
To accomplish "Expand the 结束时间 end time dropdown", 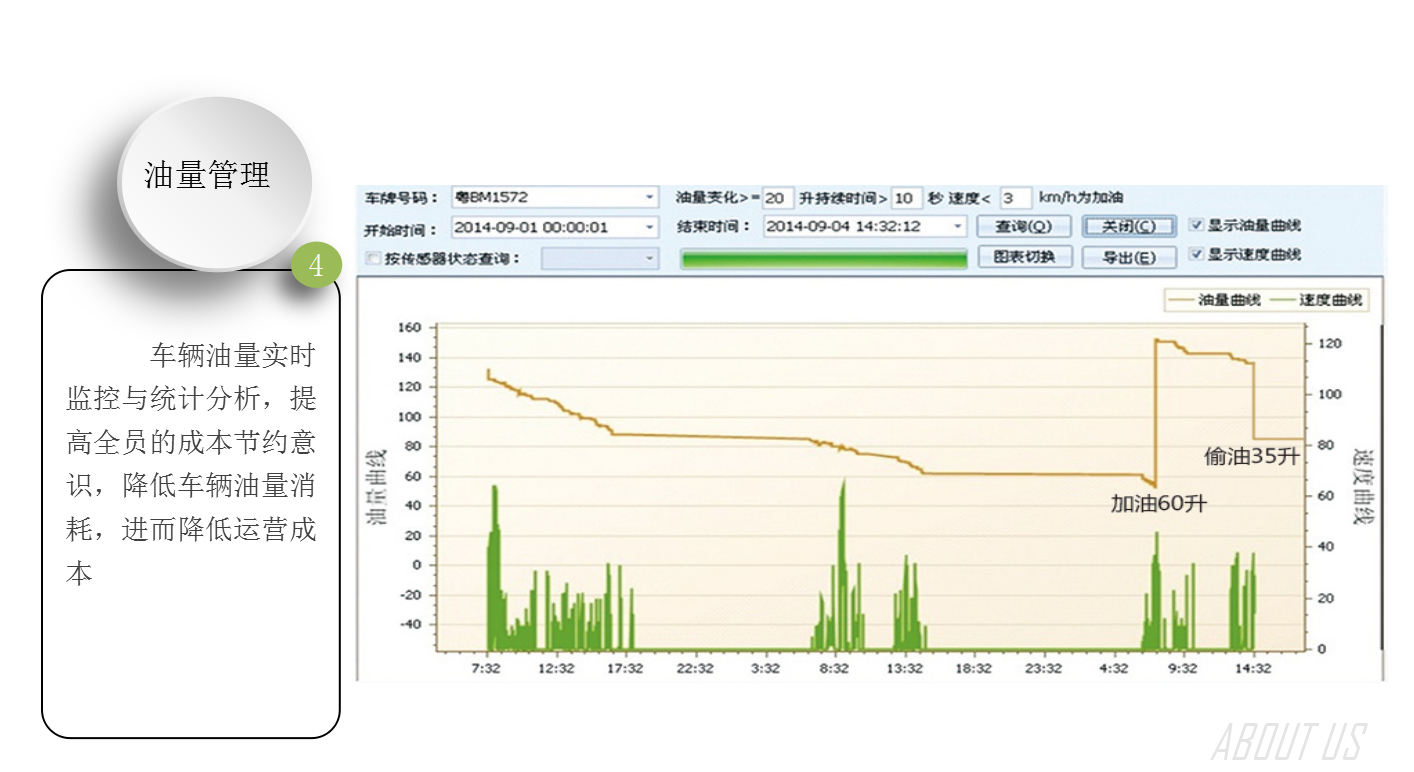I will tap(958, 227).
